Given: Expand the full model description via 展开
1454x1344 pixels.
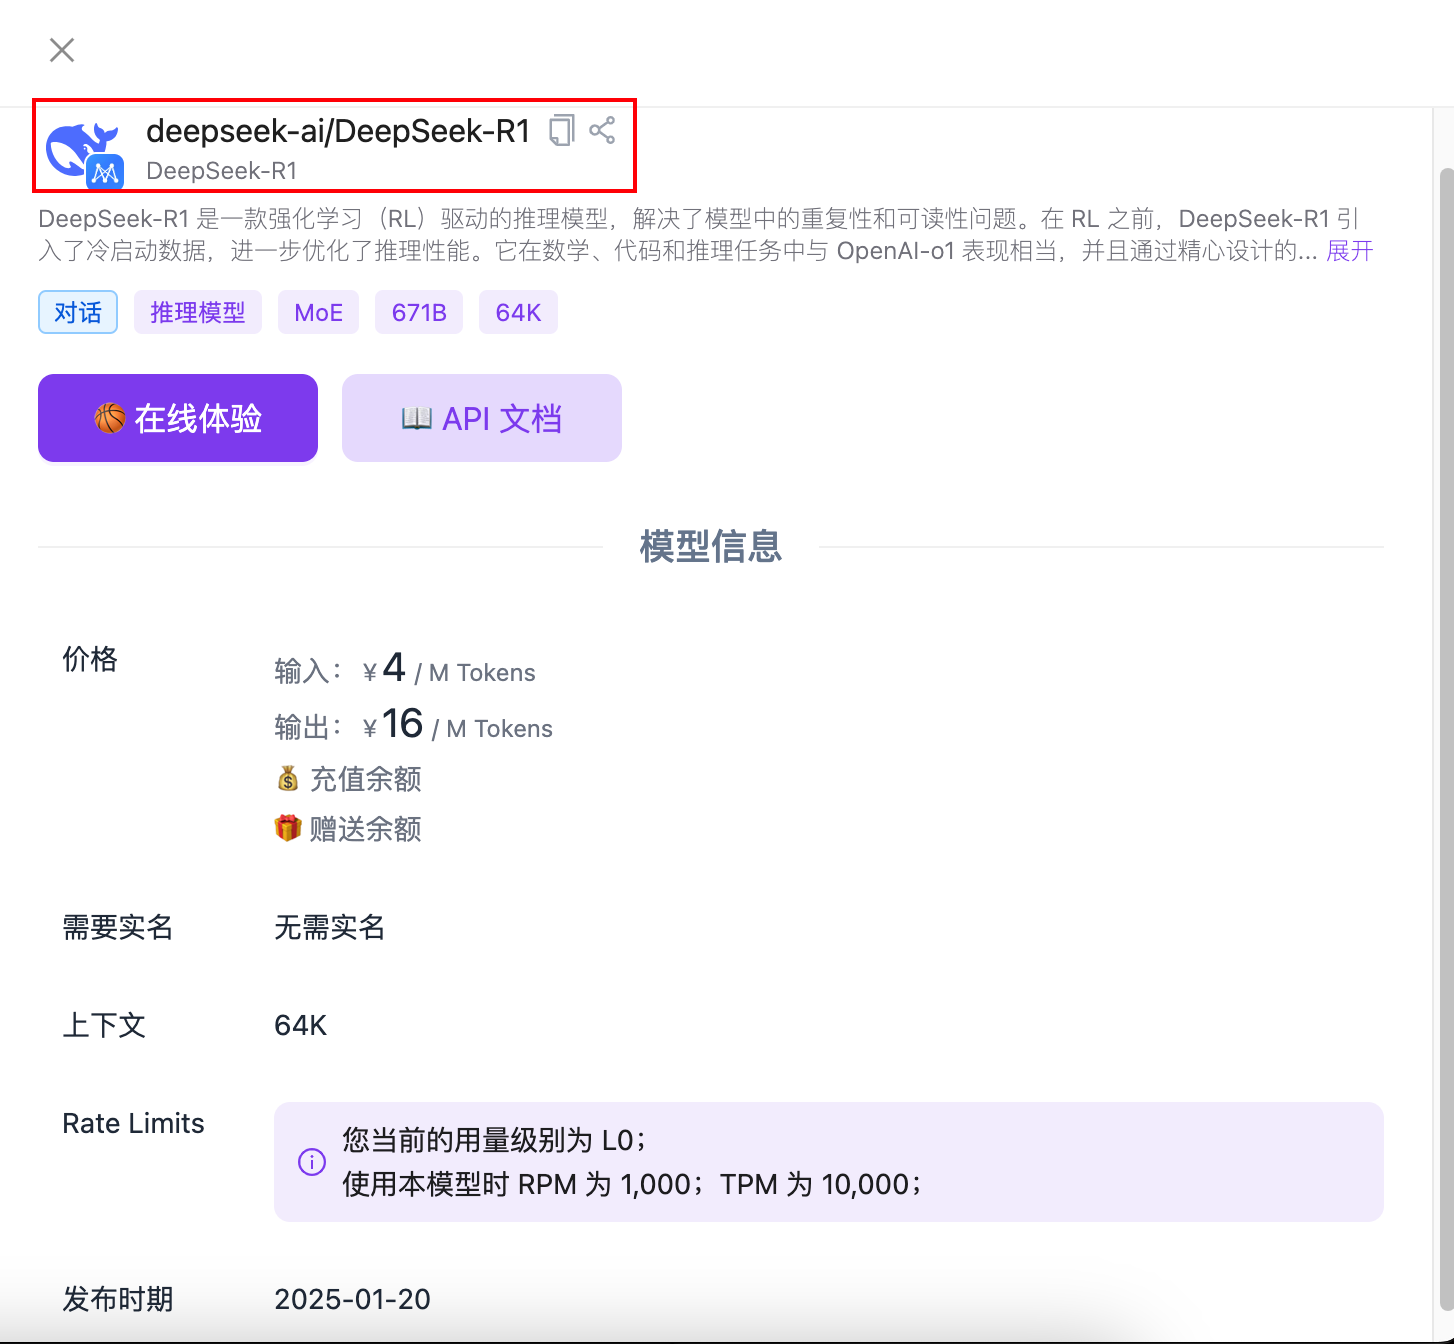Looking at the screenshot, I should [x=1349, y=251].
